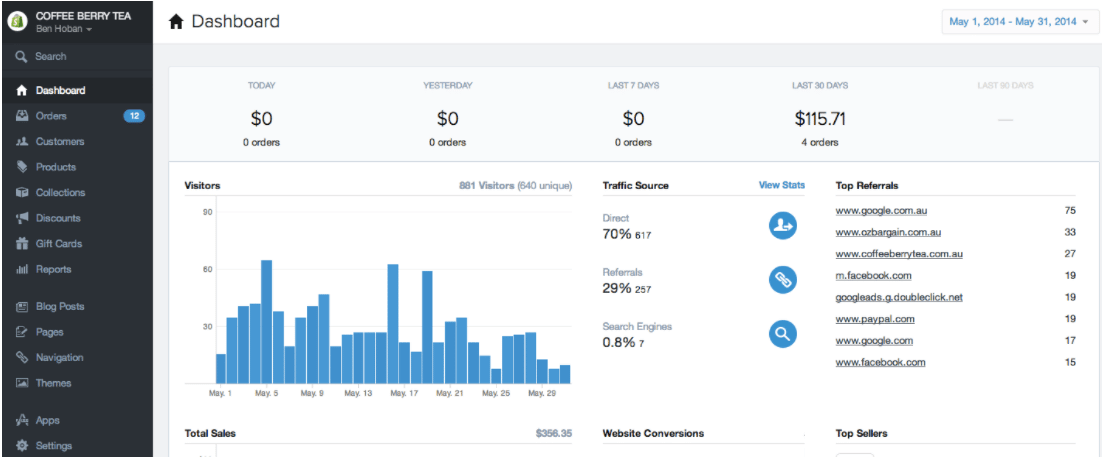
Task: Open the Themes sidebar item
Action: [53, 383]
